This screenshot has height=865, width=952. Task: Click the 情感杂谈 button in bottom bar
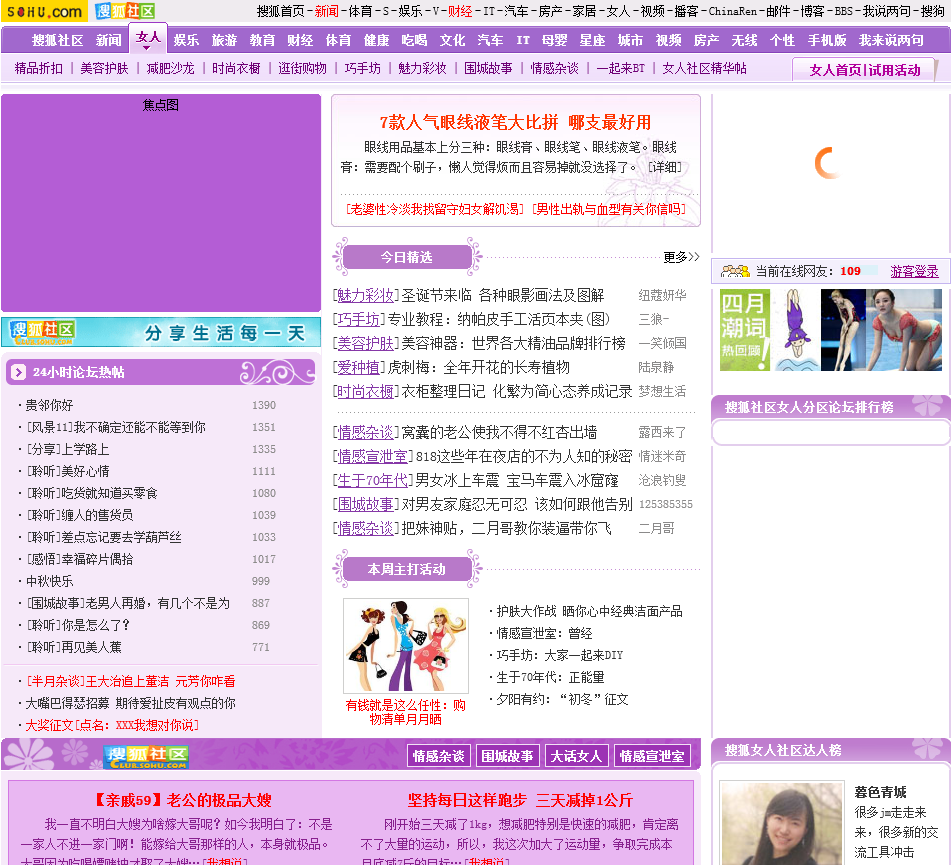pyautogui.click(x=438, y=756)
